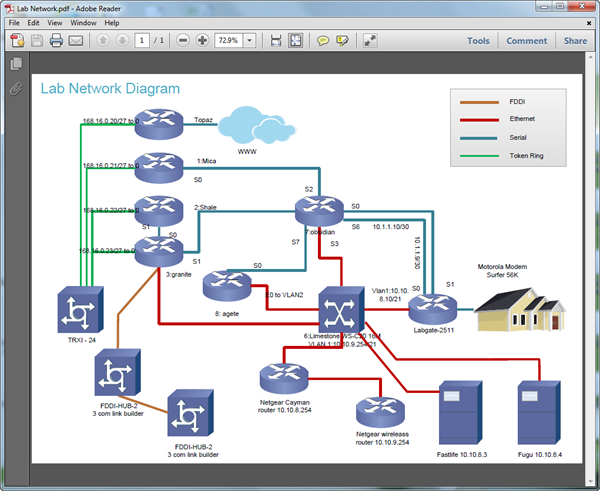Switch to read mode icon
Image resolution: width=600 pixels, height=491 pixels.
(370, 40)
